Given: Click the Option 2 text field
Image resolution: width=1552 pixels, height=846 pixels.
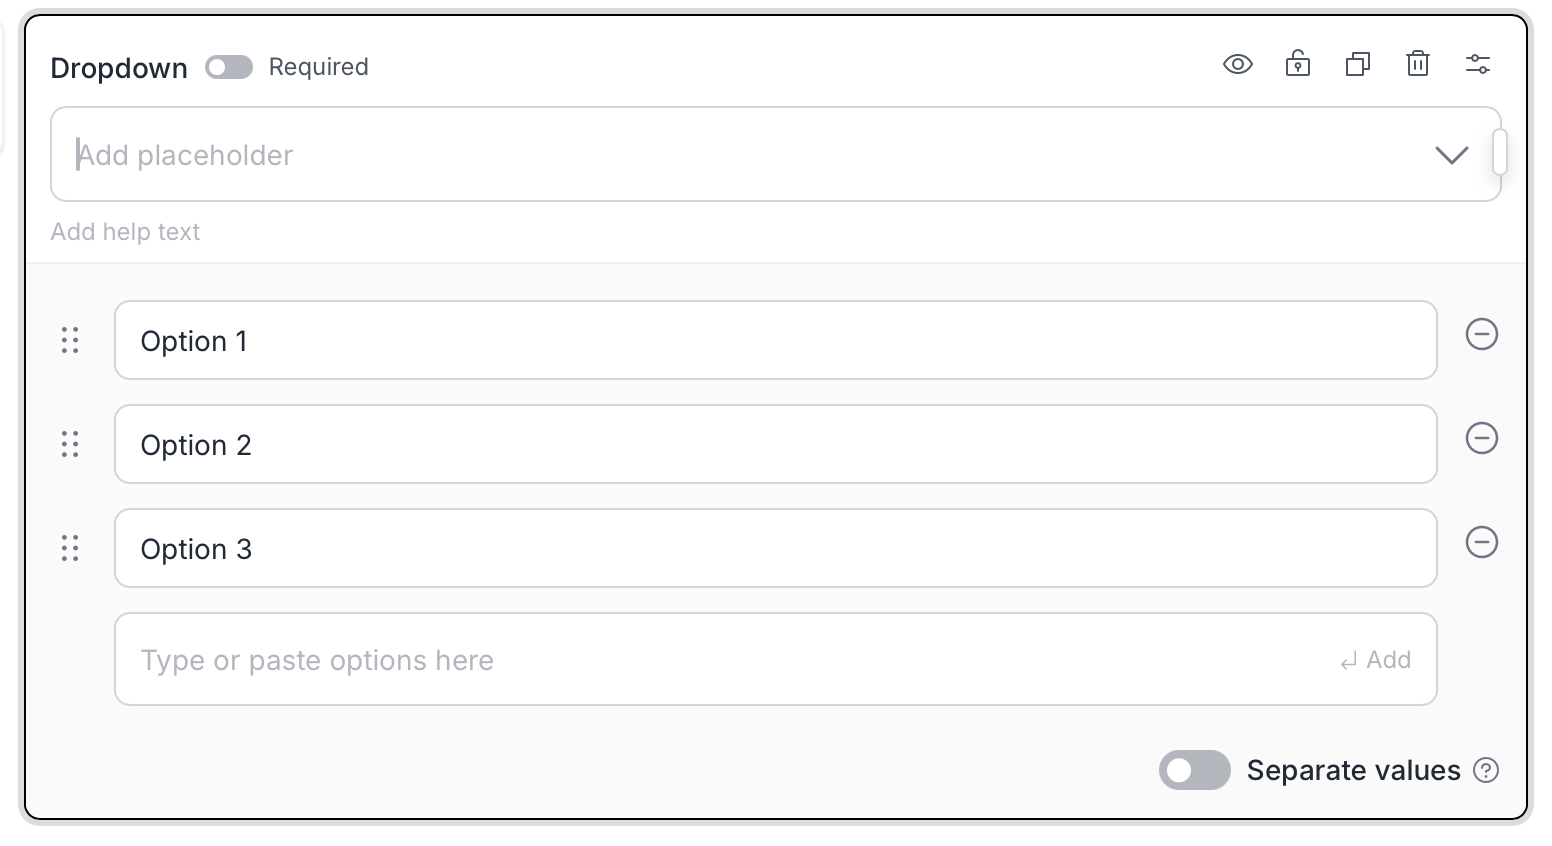Looking at the screenshot, I should 775,444.
